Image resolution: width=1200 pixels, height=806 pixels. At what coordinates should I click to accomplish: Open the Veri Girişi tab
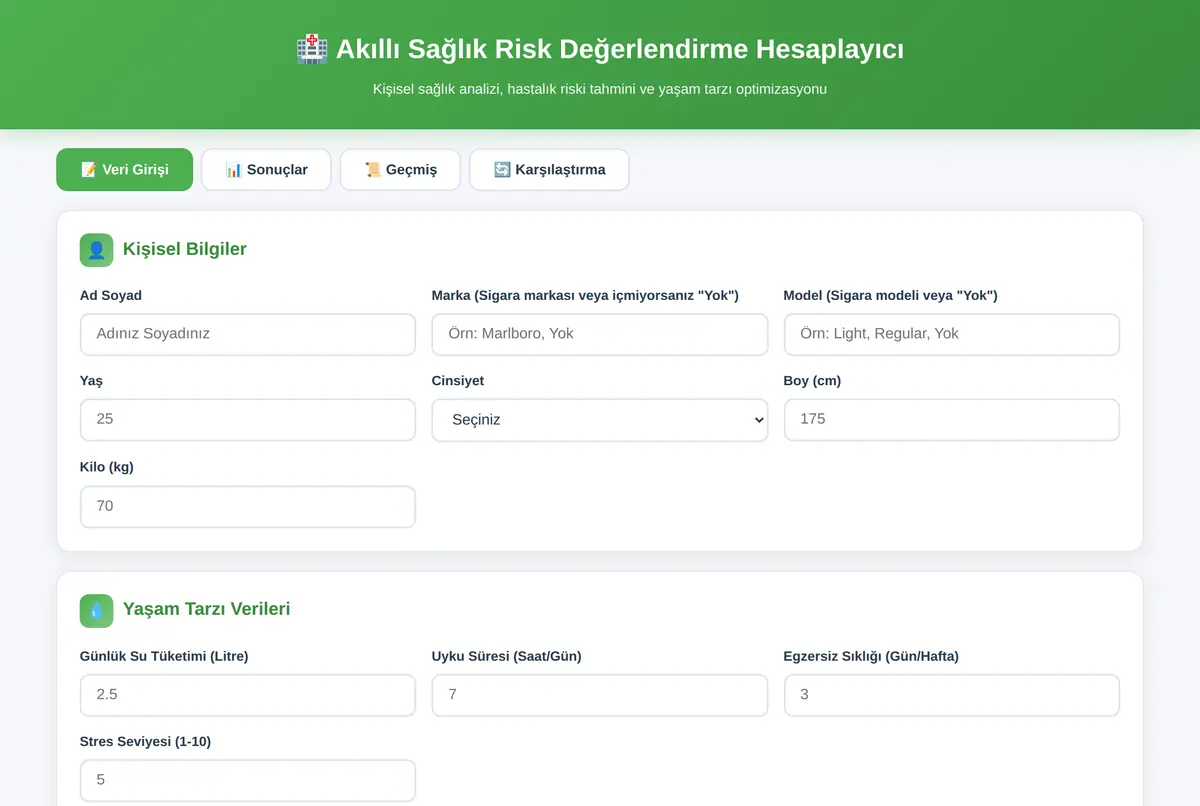[124, 170]
